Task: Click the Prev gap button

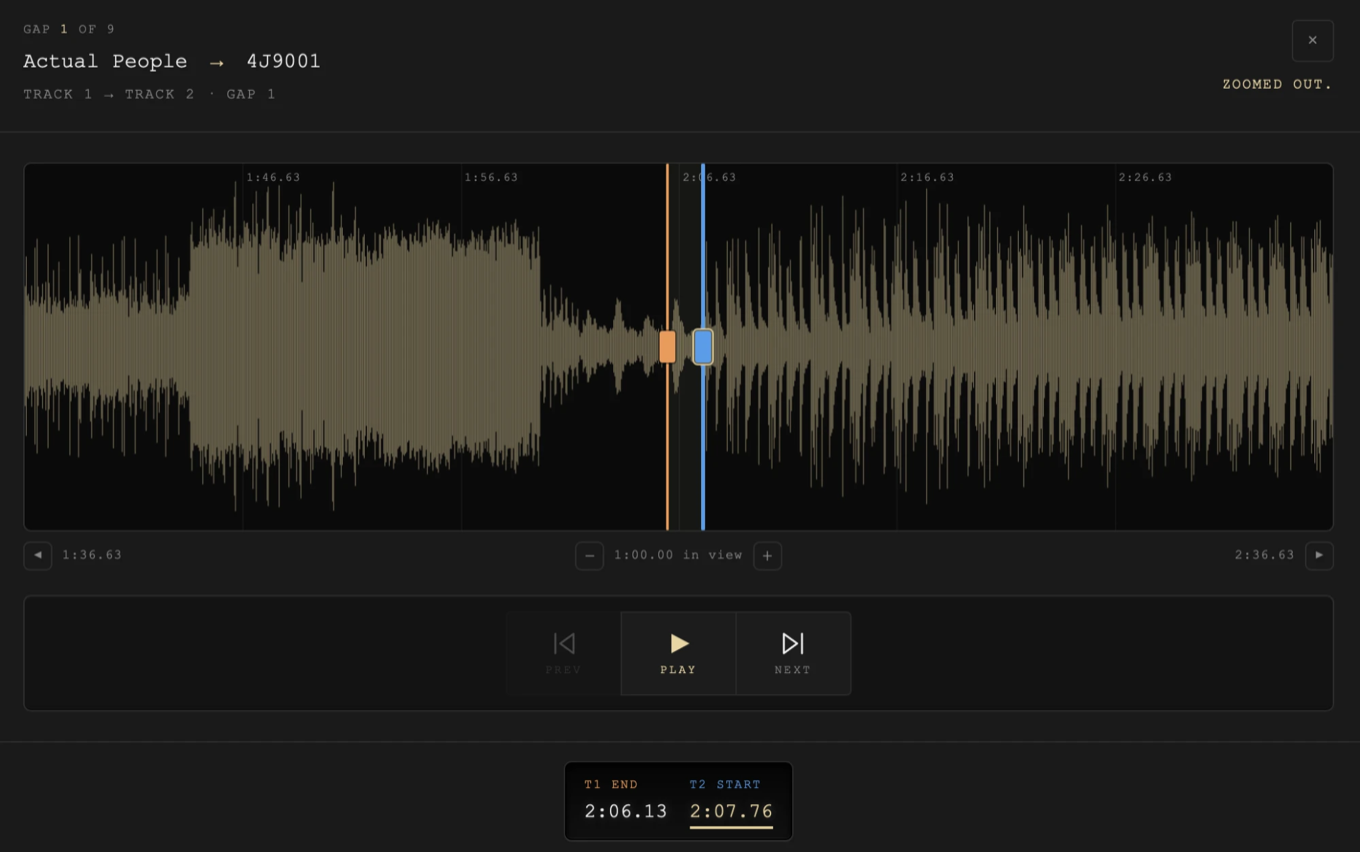Action: 564,653
